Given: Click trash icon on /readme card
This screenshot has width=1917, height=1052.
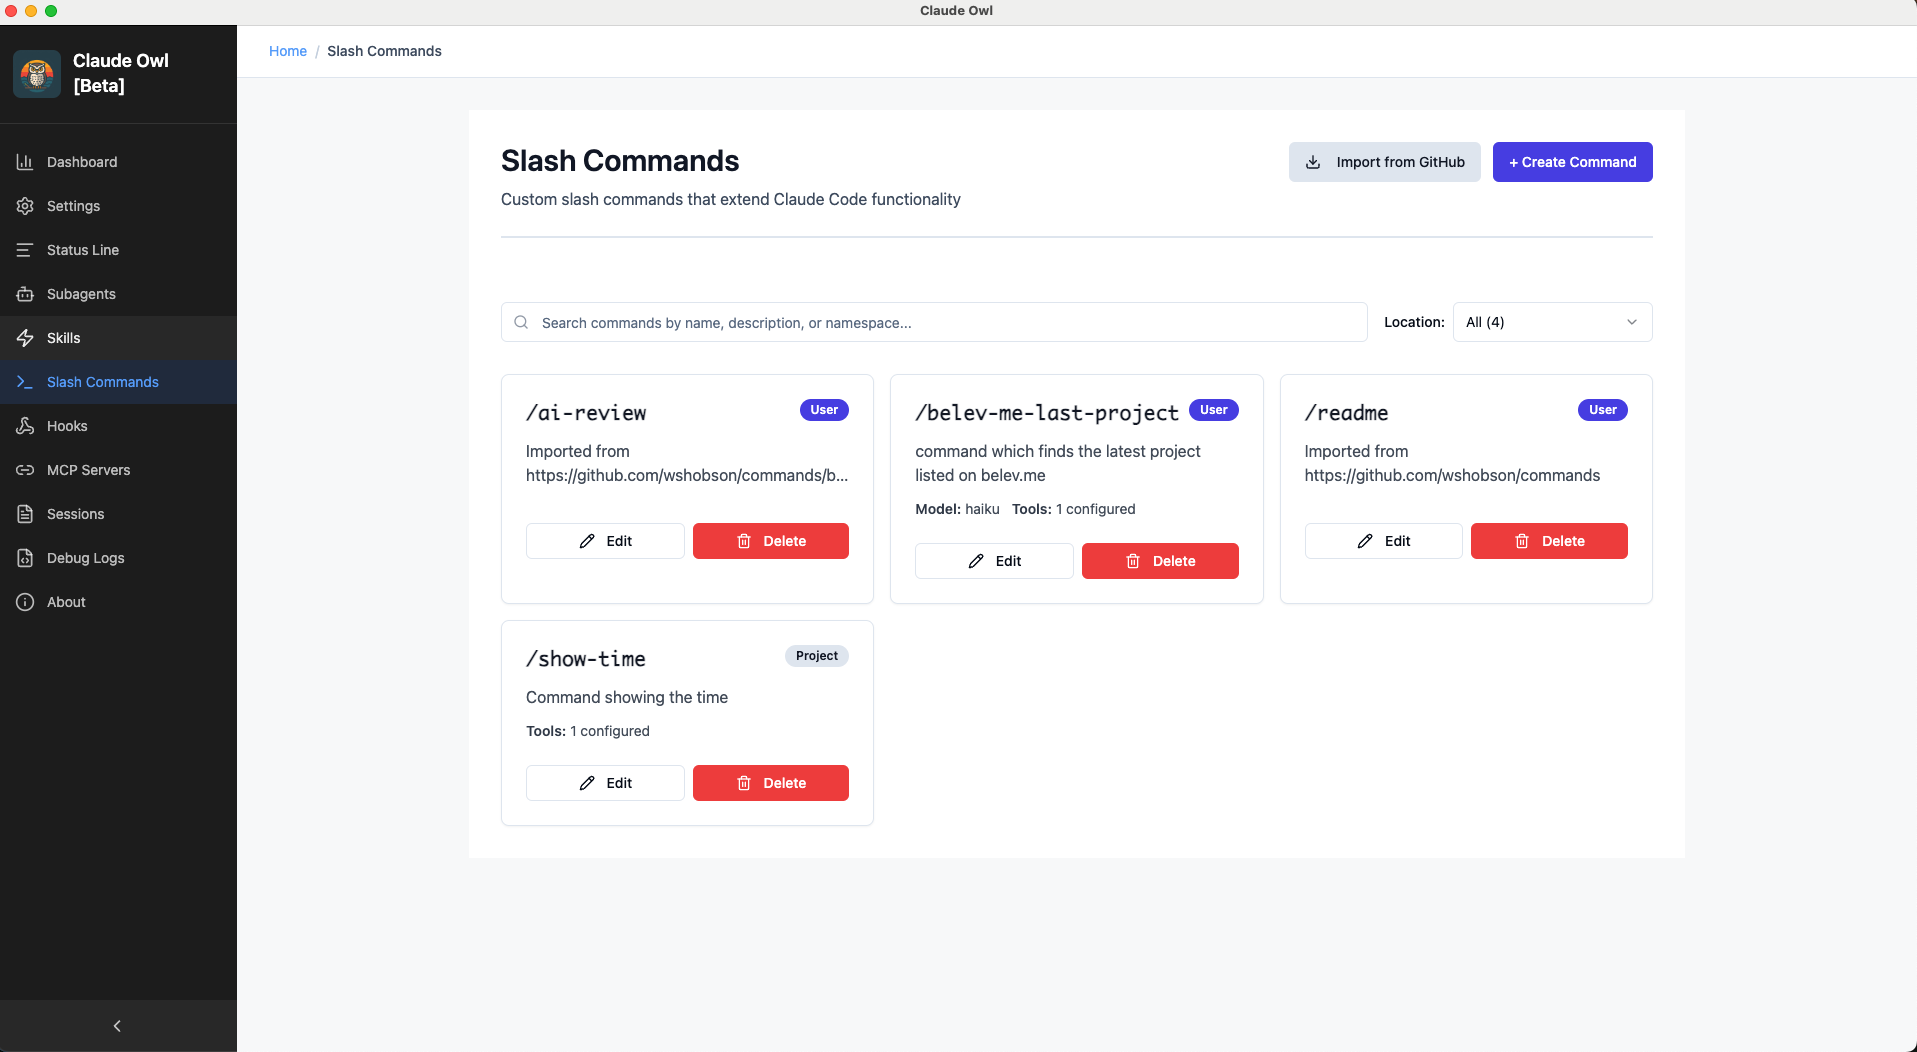Looking at the screenshot, I should (x=1522, y=541).
